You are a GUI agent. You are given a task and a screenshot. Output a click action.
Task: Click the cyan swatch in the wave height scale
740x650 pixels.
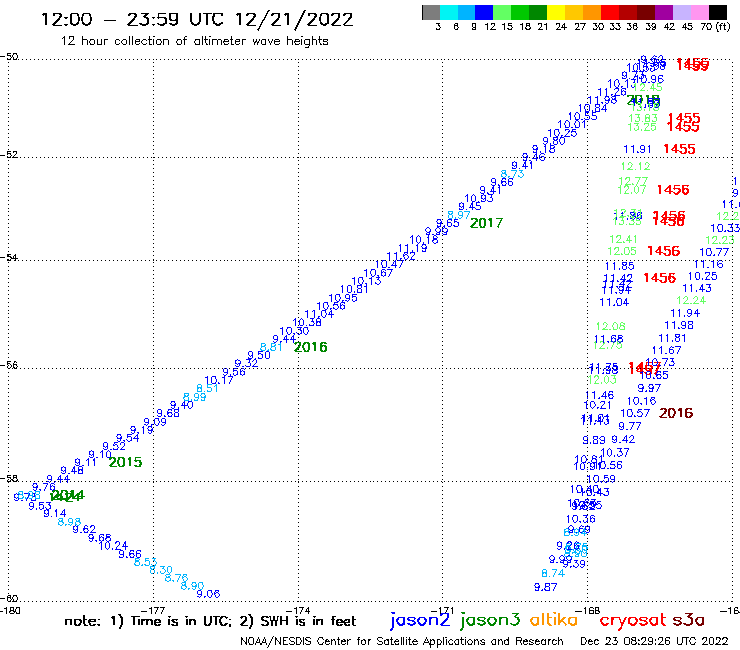[449, 12]
